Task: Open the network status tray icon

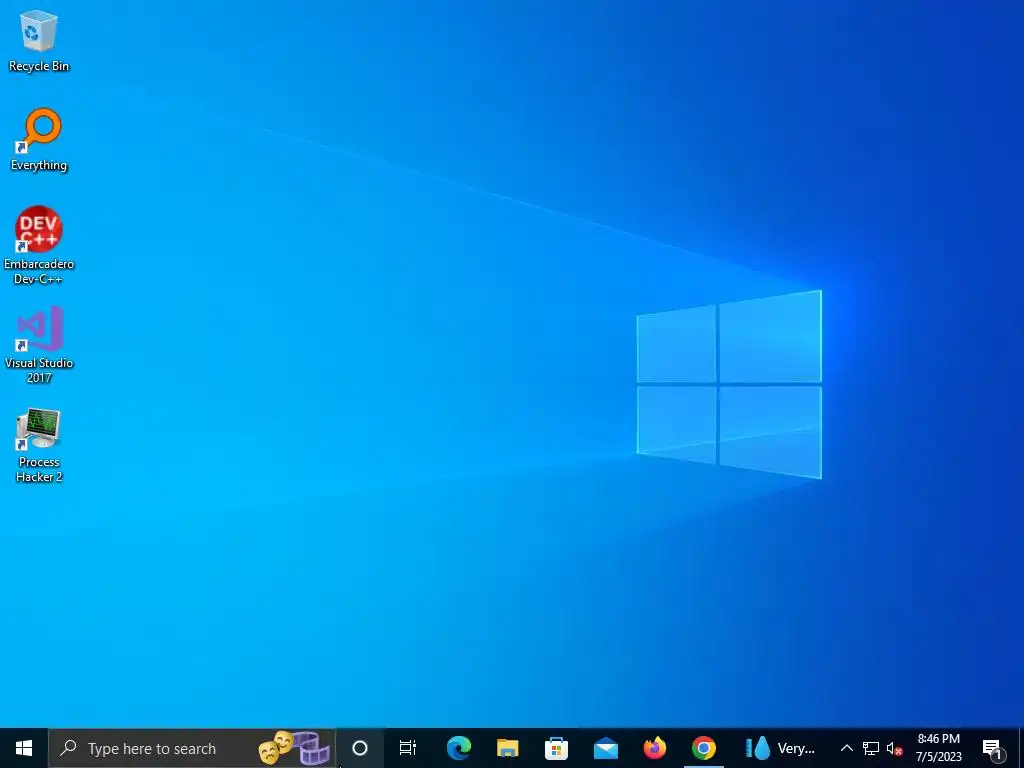Action: point(871,748)
